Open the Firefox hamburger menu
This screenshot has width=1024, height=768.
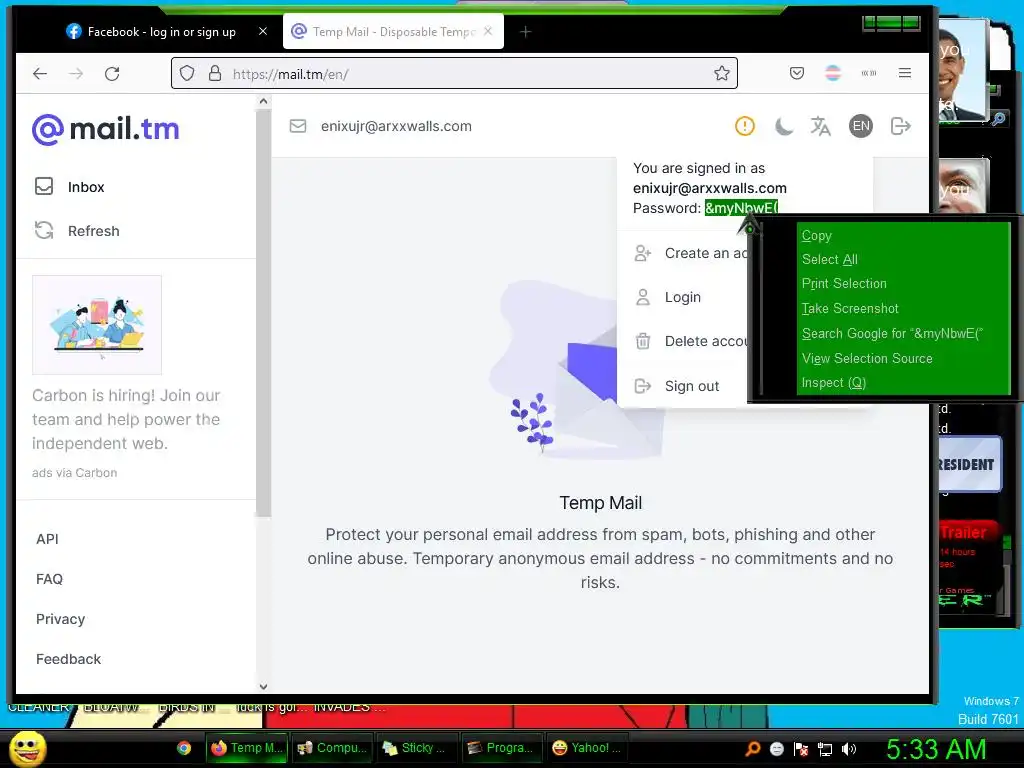(904, 73)
